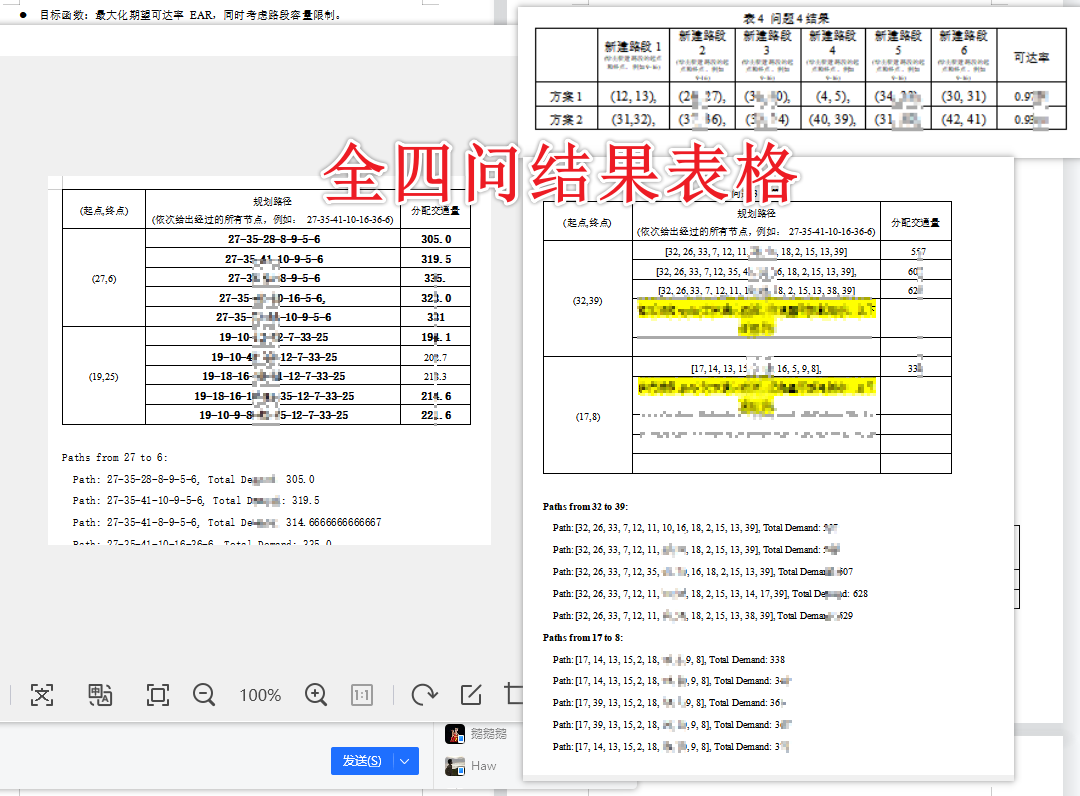This screenshot has height=796, width=1080.
Task: Click the 发送(S) send button
Action: (x=362, y=761)
